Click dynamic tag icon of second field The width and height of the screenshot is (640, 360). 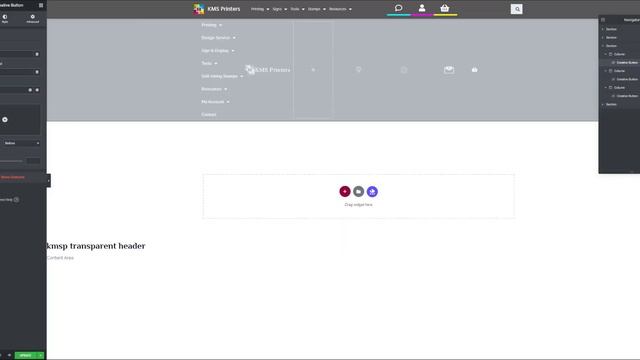pos(37,72)
